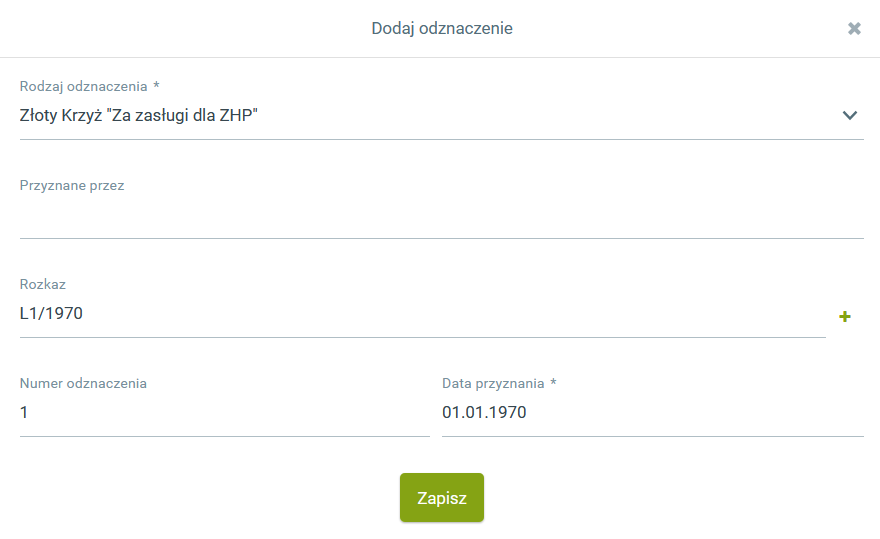Select the Numer odznaczenia input field
The image size is (880, 539).
(x=224, y=412)
